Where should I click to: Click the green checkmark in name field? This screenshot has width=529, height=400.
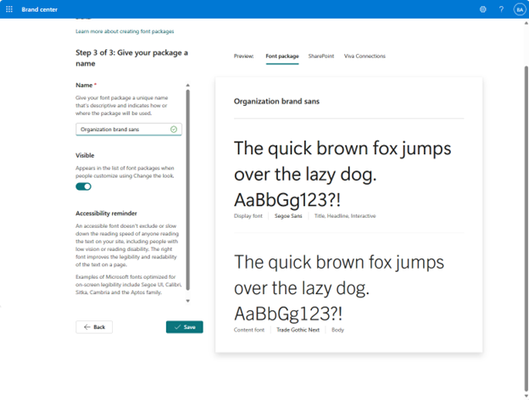173,129
